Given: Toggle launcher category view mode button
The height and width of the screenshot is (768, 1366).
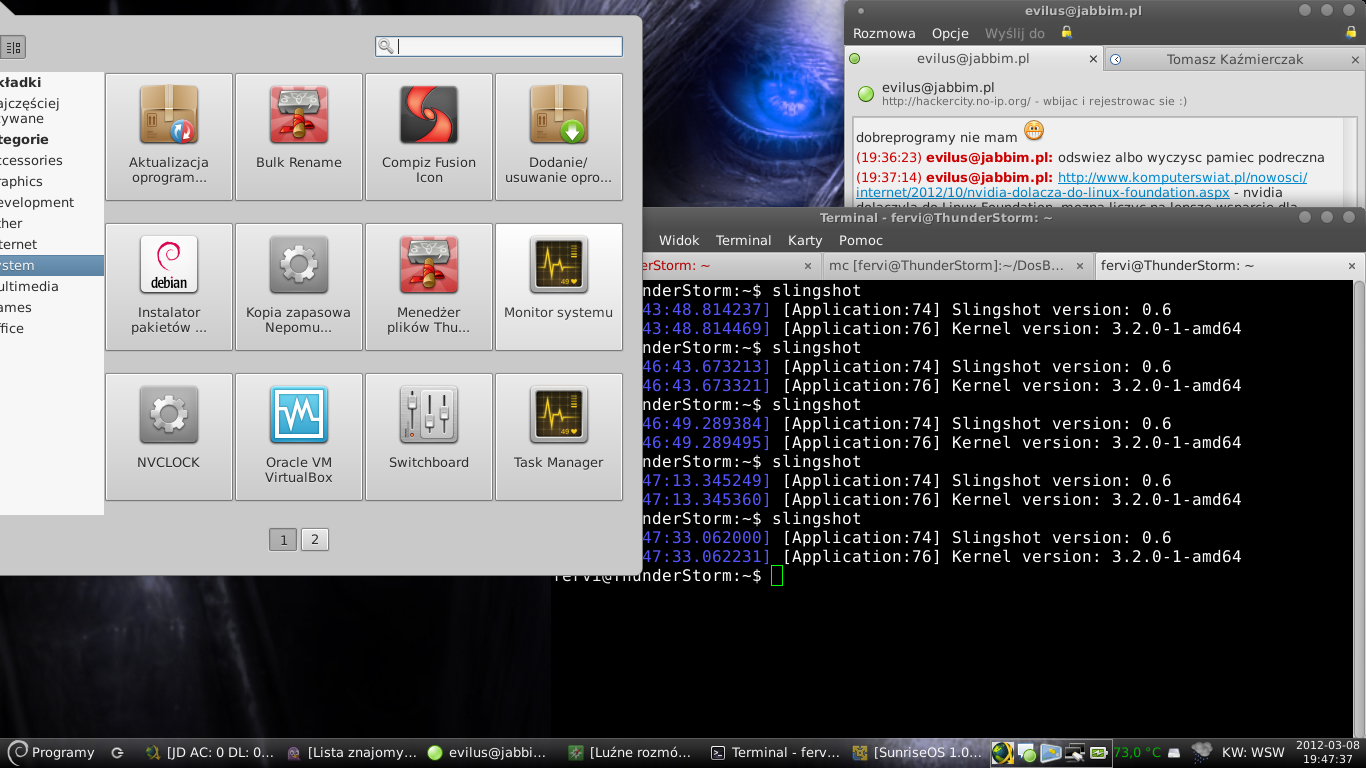Looking at the screenshot, I should pos(13,47).
